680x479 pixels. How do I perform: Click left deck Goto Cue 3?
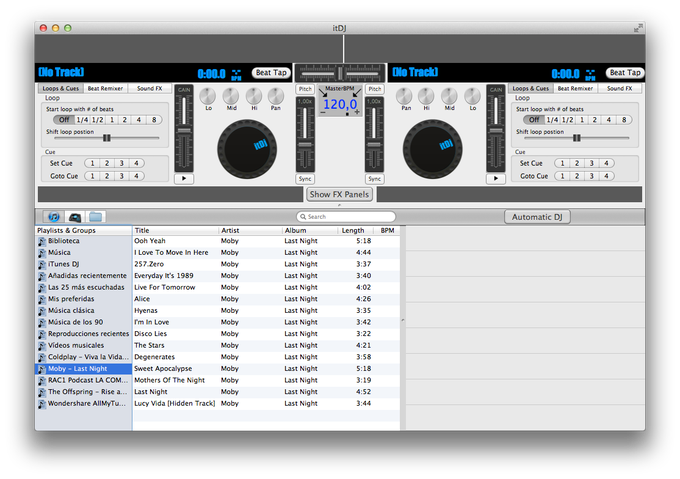point(122,176)
